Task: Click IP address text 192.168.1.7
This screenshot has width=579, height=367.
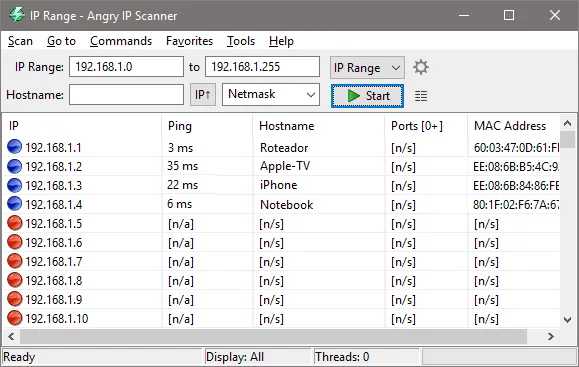Action: click(54, 262)
